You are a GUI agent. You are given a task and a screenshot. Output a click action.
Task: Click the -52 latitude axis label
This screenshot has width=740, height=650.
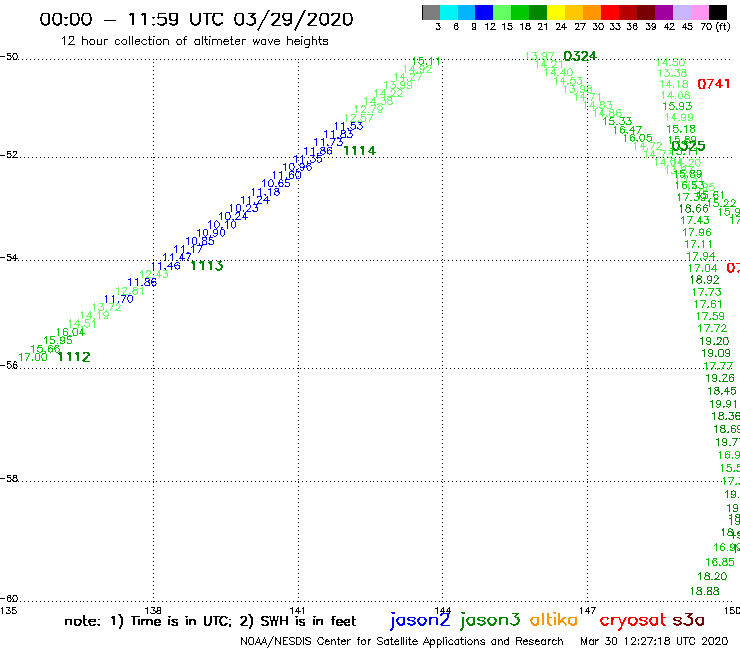[9, 154]
